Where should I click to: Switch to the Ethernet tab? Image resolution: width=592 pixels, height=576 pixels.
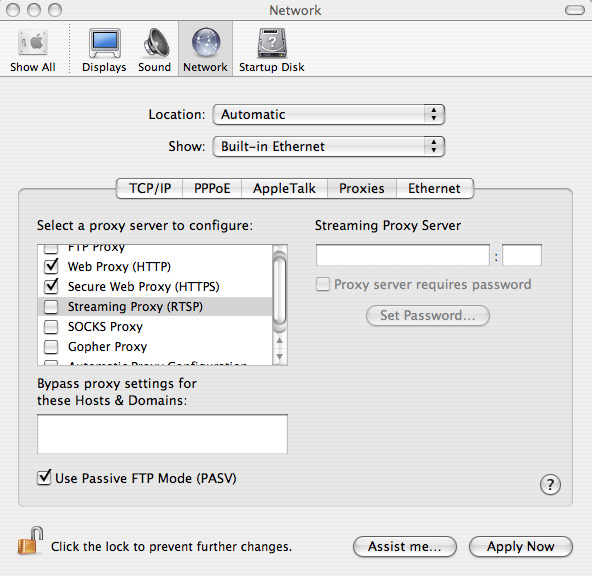(x=435, y=188)
